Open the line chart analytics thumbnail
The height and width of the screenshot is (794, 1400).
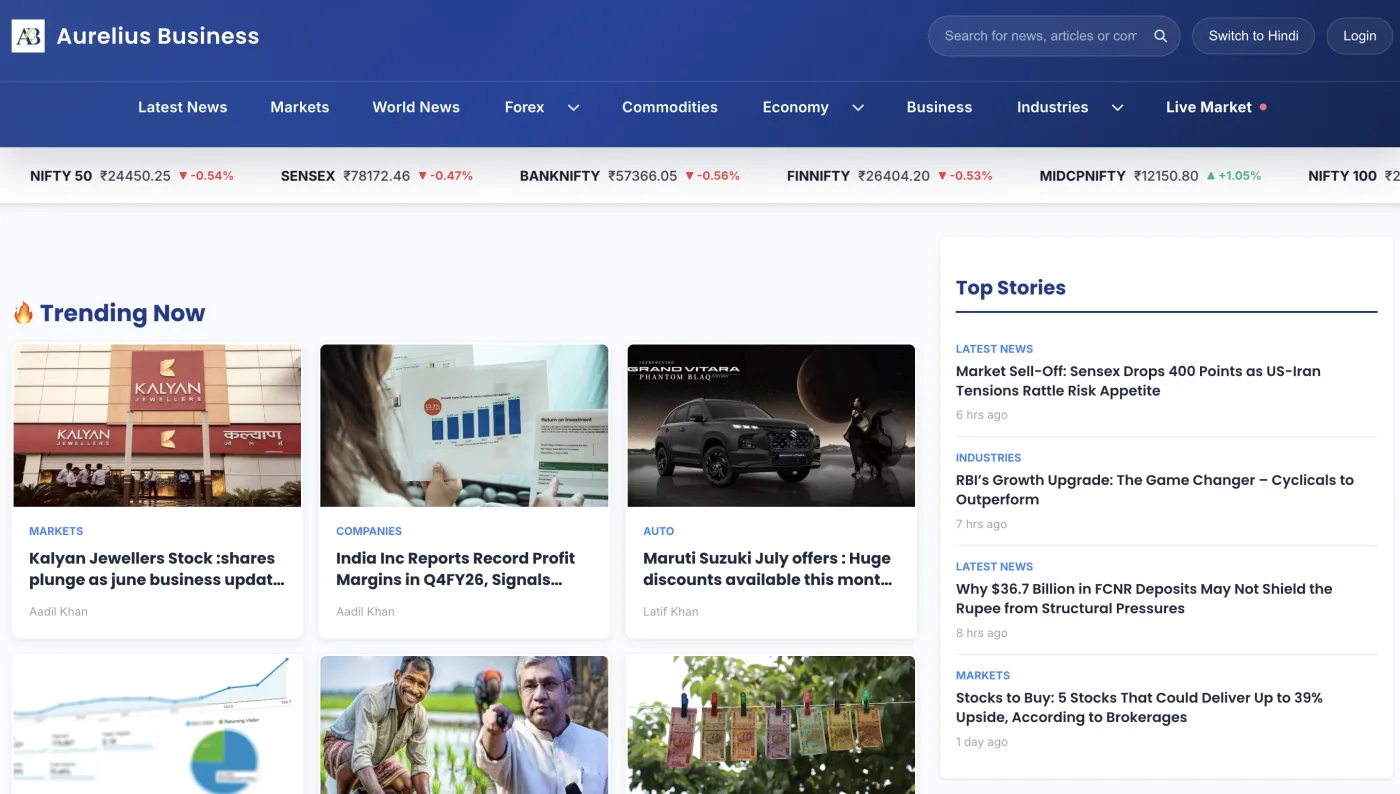click(x=157, y=725)
